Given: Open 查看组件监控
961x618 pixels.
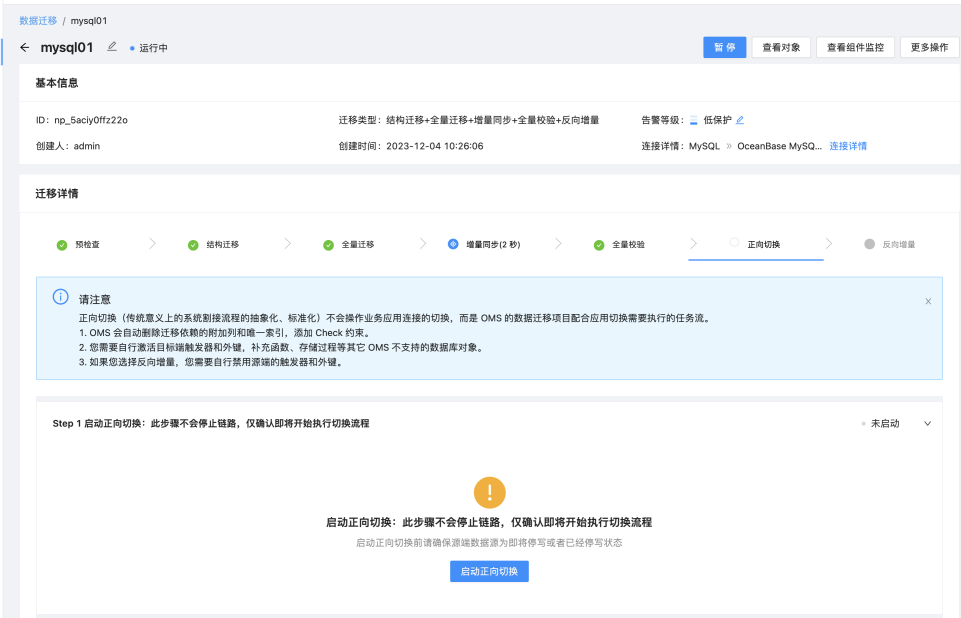Looking at the screenshot, I should [856, 47].
